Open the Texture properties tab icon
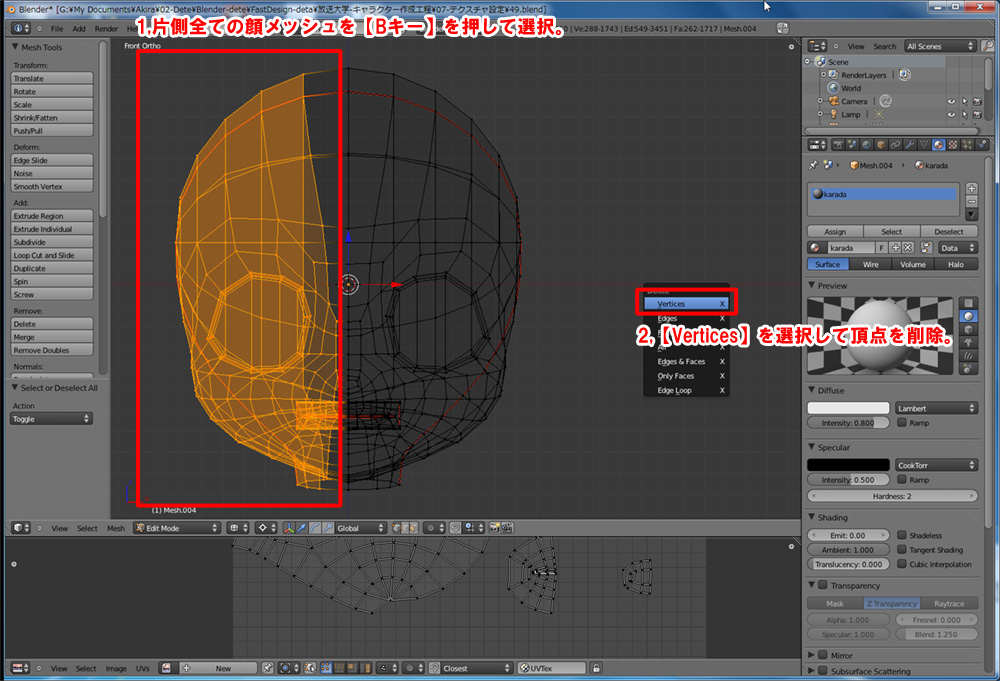This screenshot has width=1000, height=681. point(953,145)
